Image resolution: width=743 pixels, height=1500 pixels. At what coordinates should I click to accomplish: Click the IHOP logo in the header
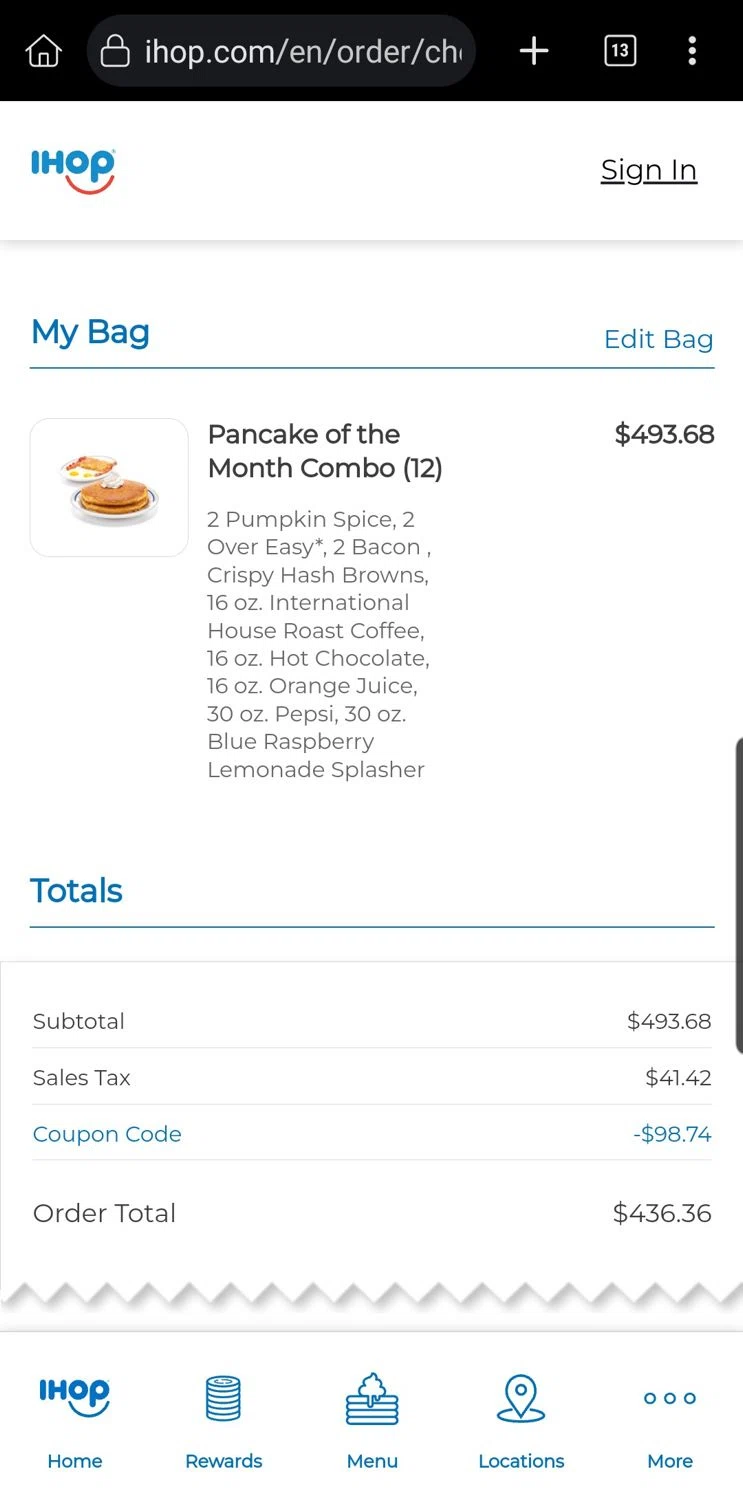[x=73, y=170]
